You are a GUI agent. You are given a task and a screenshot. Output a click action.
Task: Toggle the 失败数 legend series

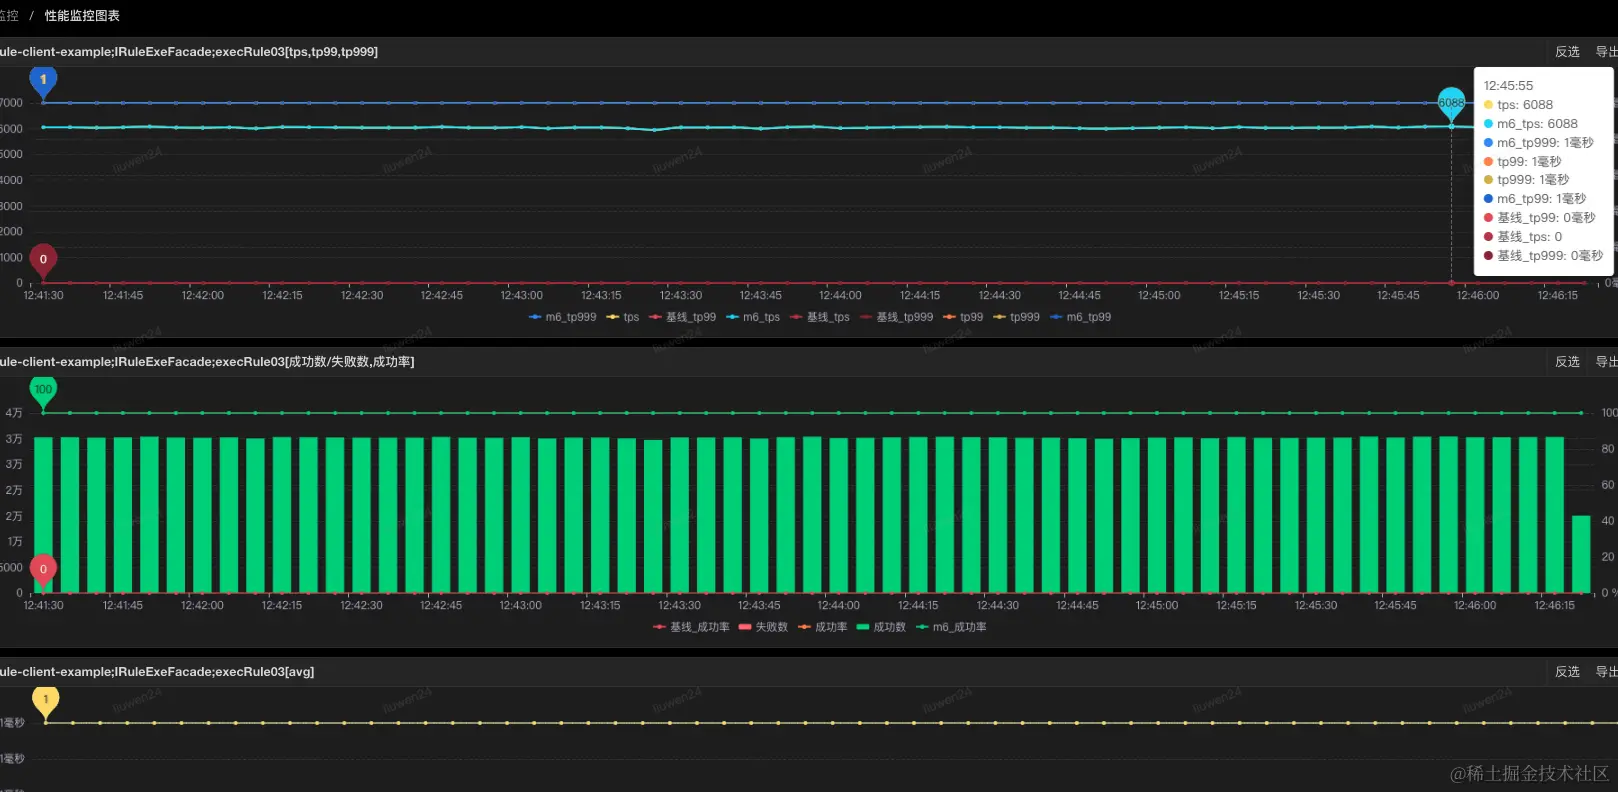pos(763,627)
